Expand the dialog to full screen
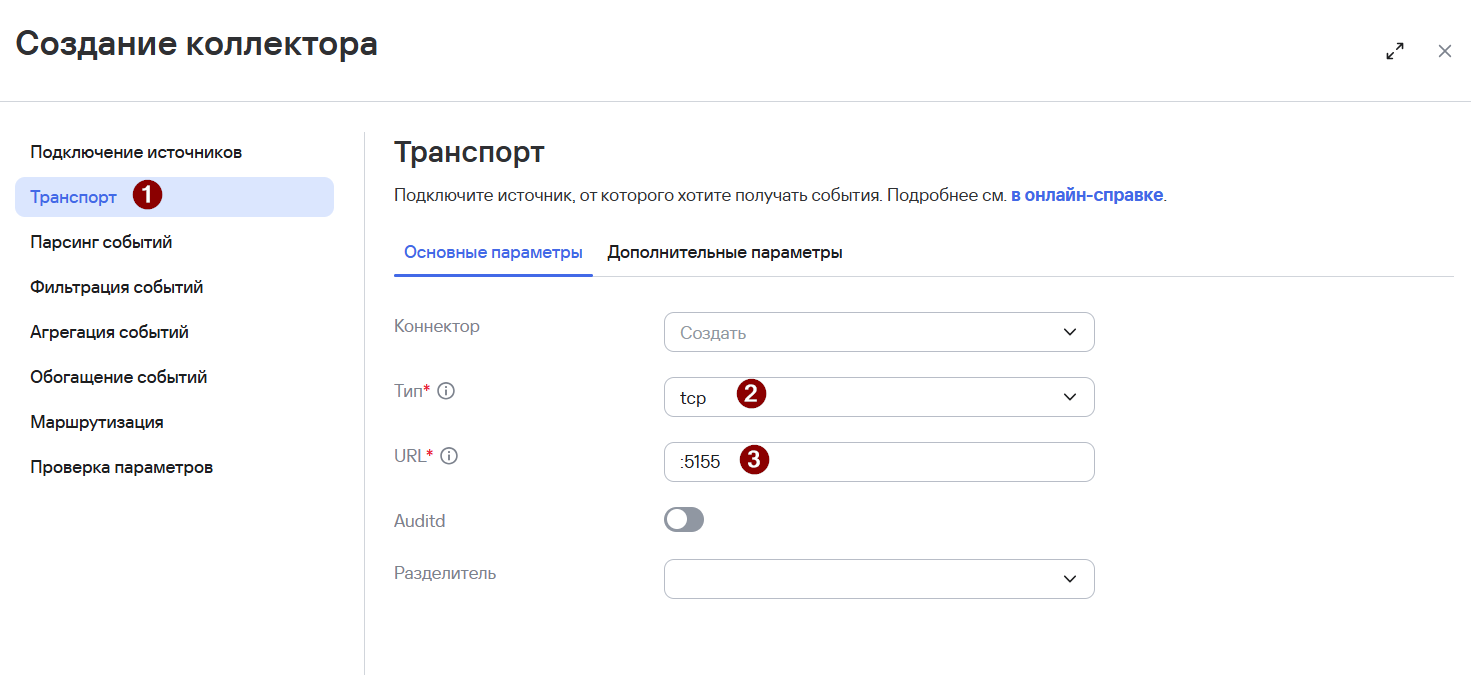The image size is (1471, 675). (1394, 51)
